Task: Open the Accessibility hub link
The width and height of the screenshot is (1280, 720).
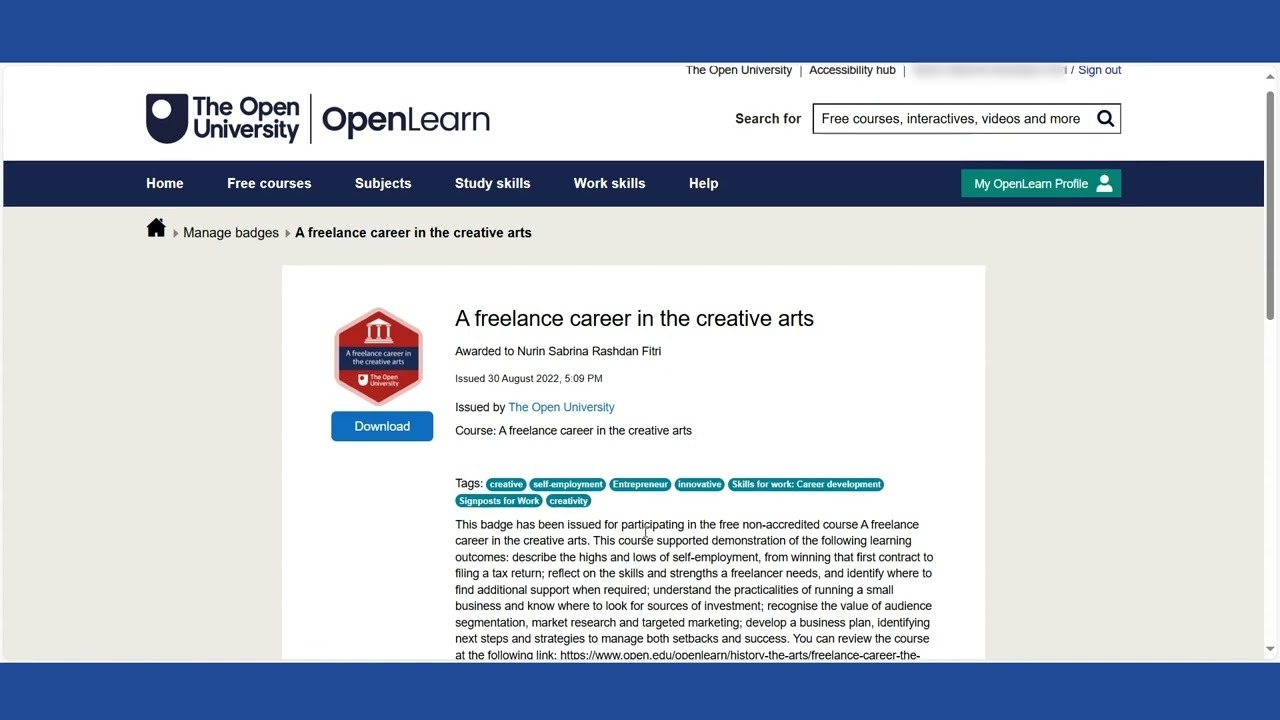Action: pos(852,70)
